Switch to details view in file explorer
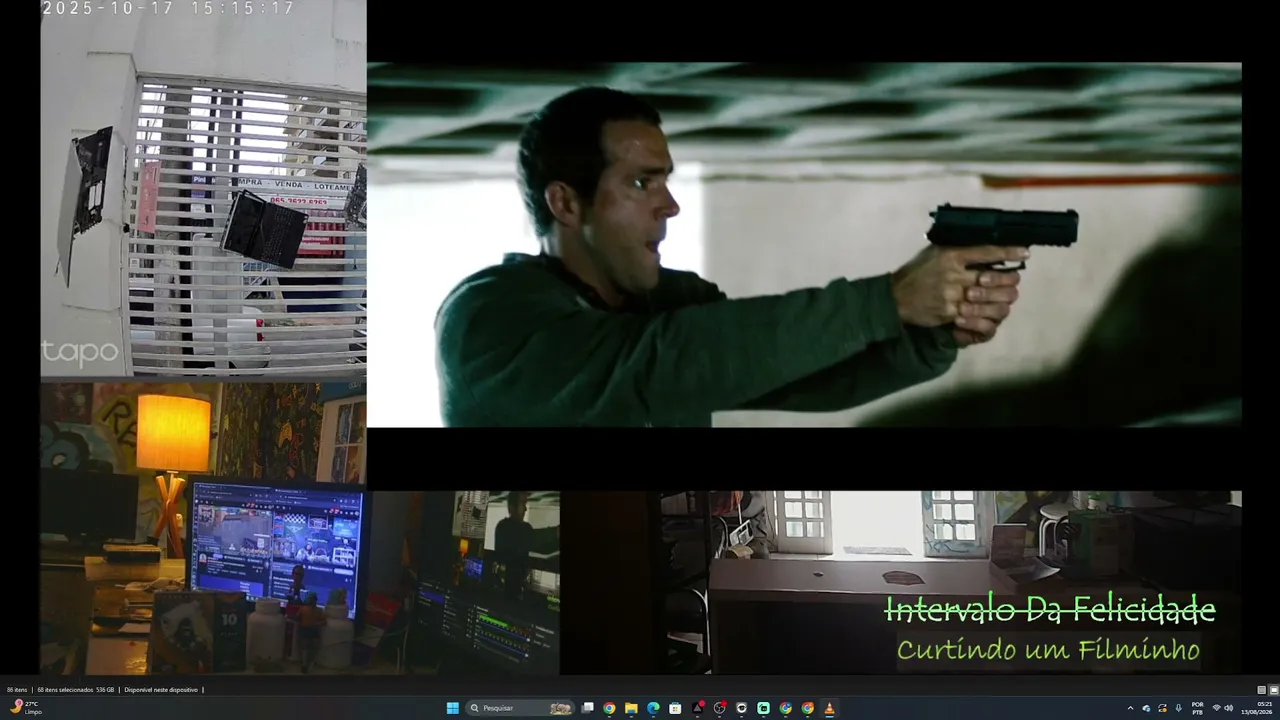The height and width of the screenshot is (720, 1280). click(x=1262, y=690)
